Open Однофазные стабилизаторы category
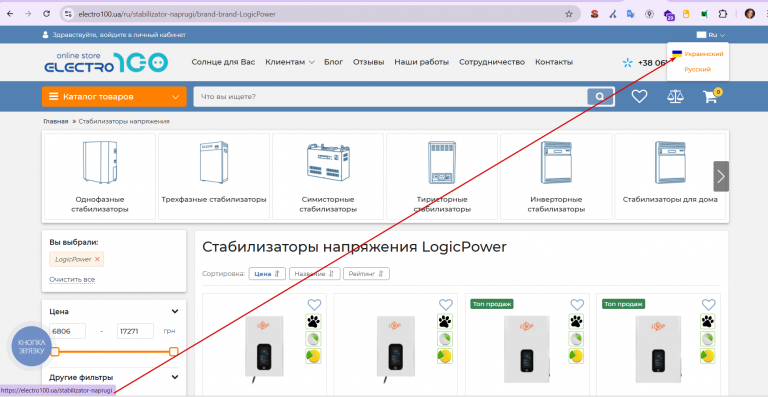The image size is (768, 397). click(x=100, y=176)
